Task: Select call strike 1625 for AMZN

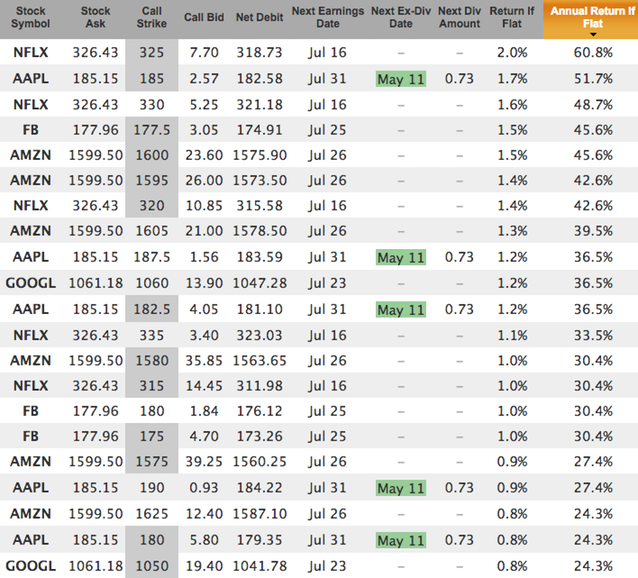Action: [x=152, y=514]
